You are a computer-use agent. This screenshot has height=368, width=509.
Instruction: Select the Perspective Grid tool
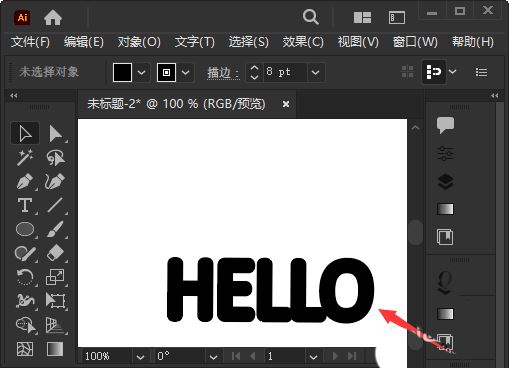(x=55, y=325)
